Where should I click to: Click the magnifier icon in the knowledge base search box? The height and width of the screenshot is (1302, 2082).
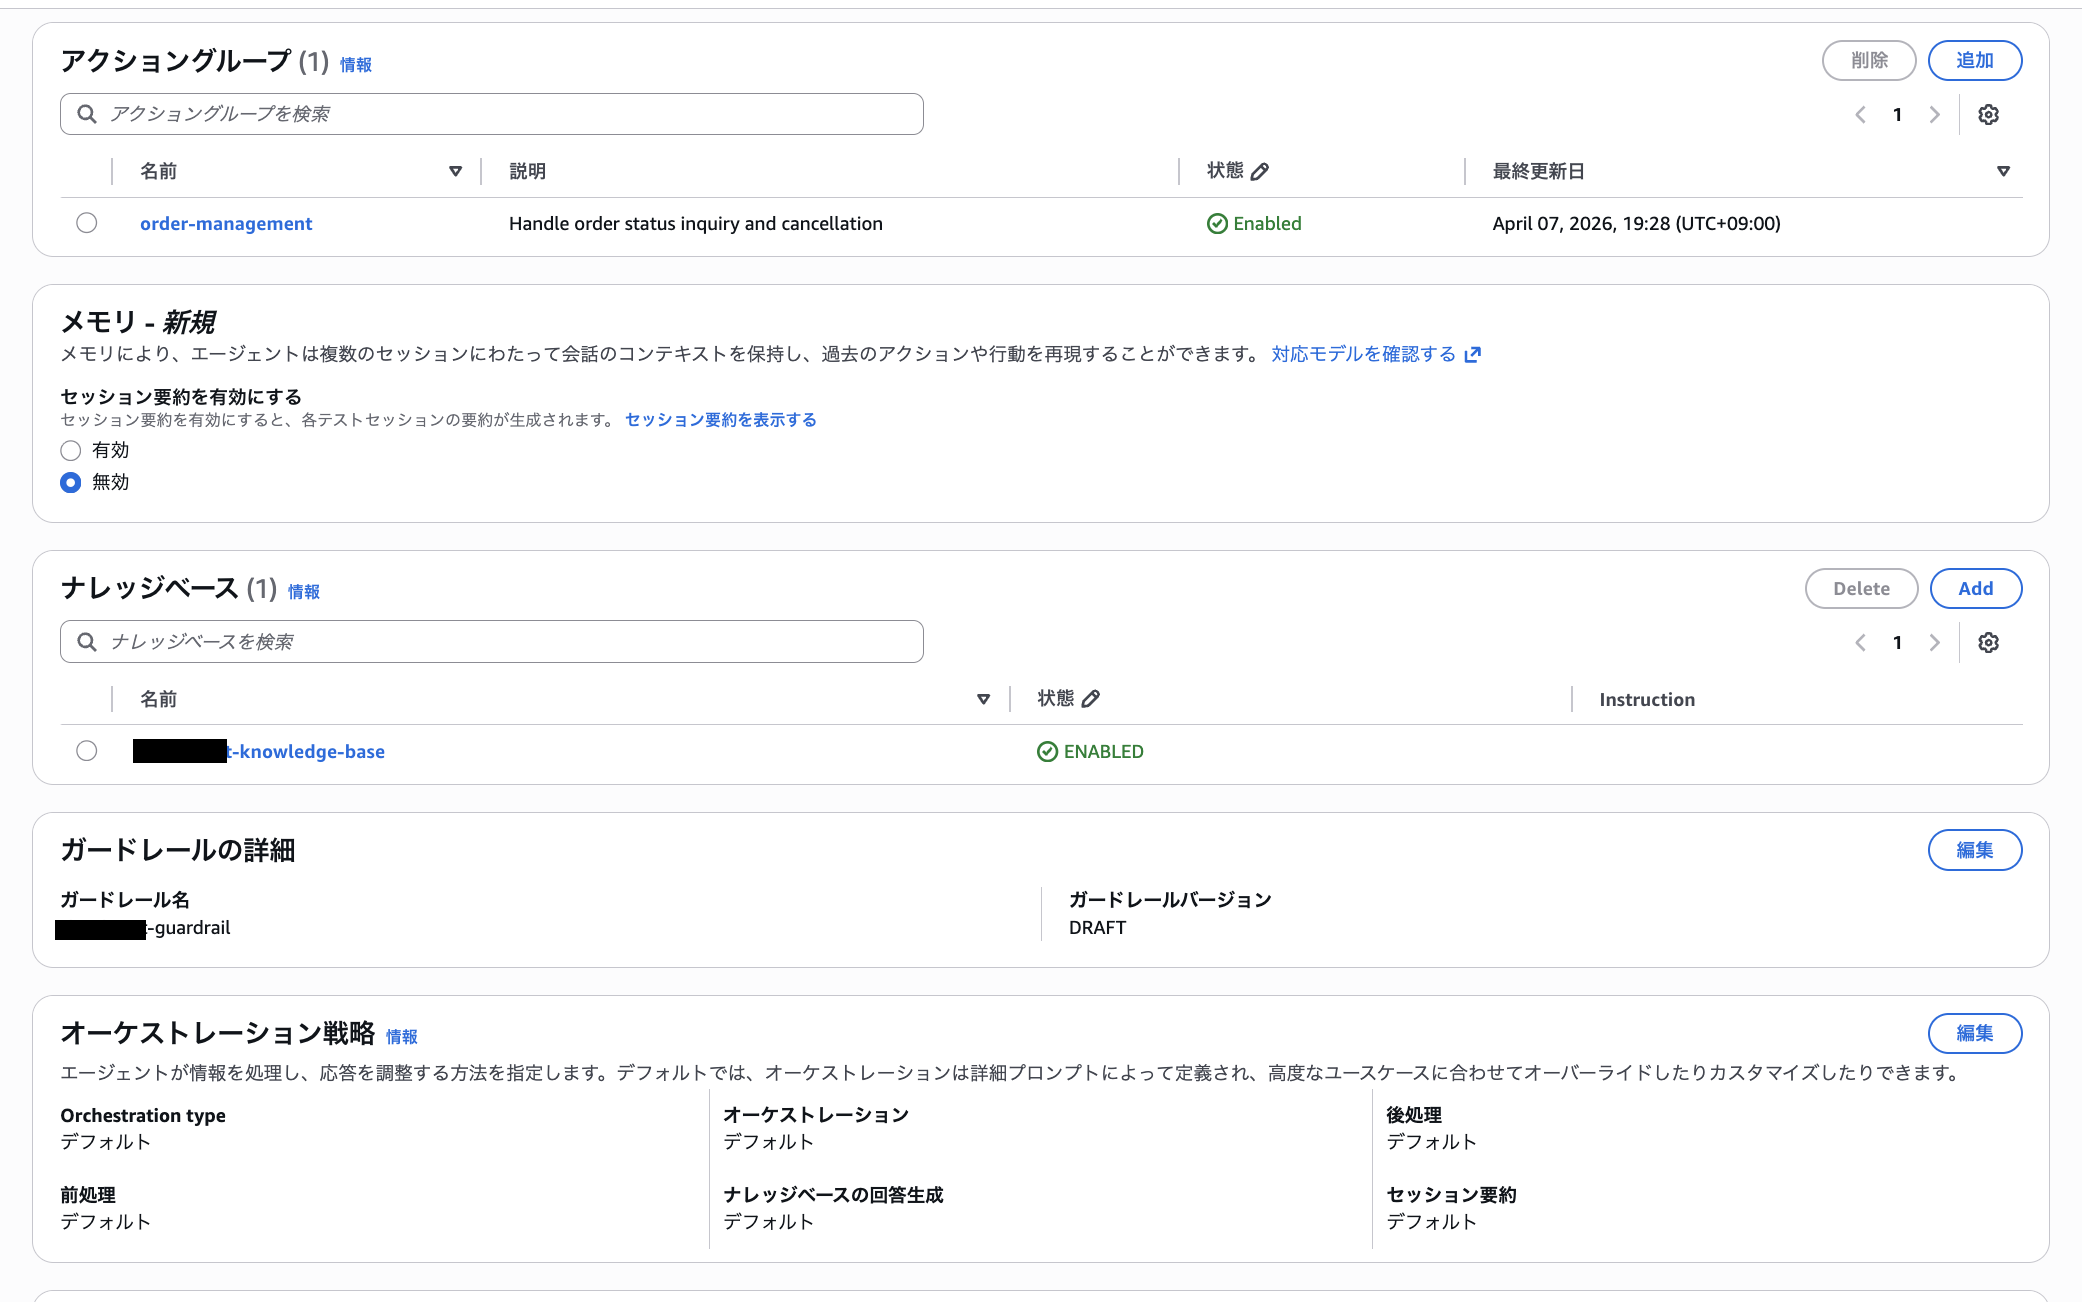pyautogui.click(x=86, y=641)
